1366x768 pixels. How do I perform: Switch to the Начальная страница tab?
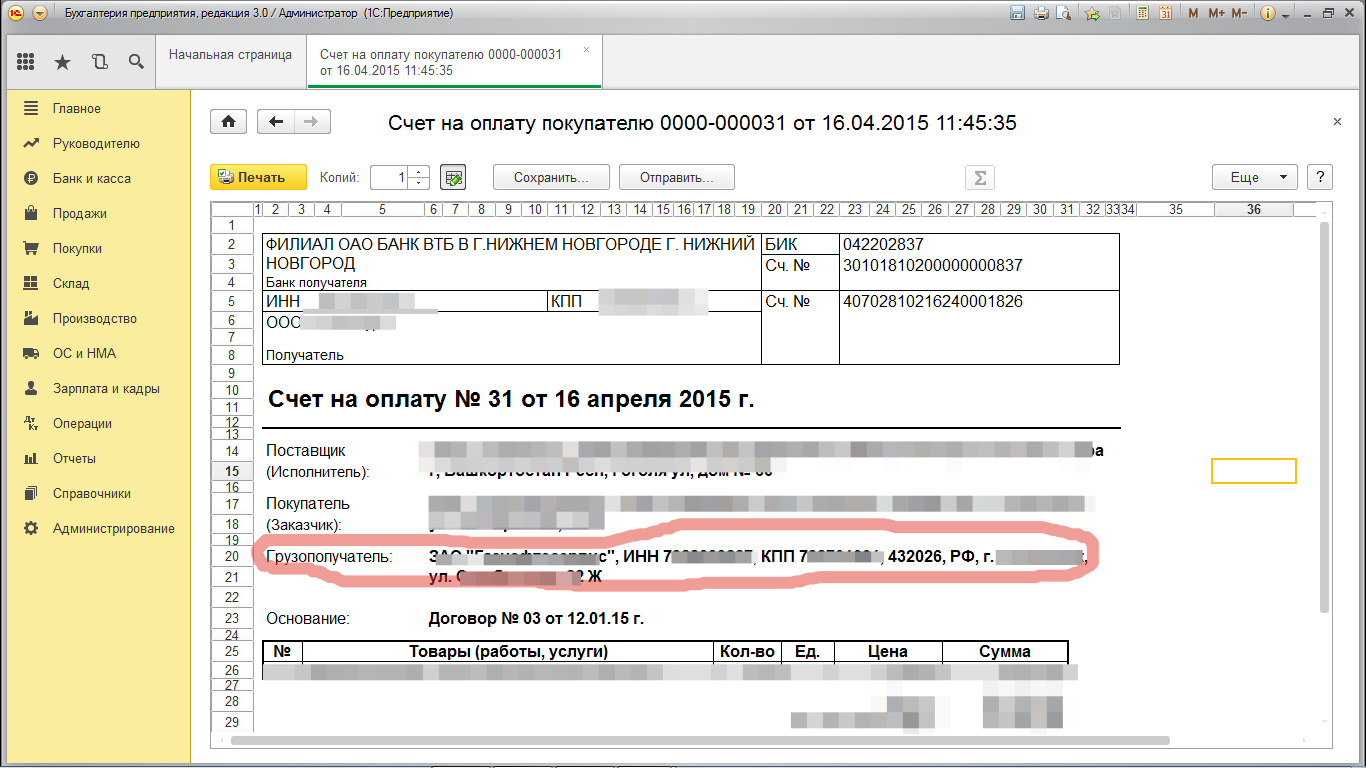point(230,55)
